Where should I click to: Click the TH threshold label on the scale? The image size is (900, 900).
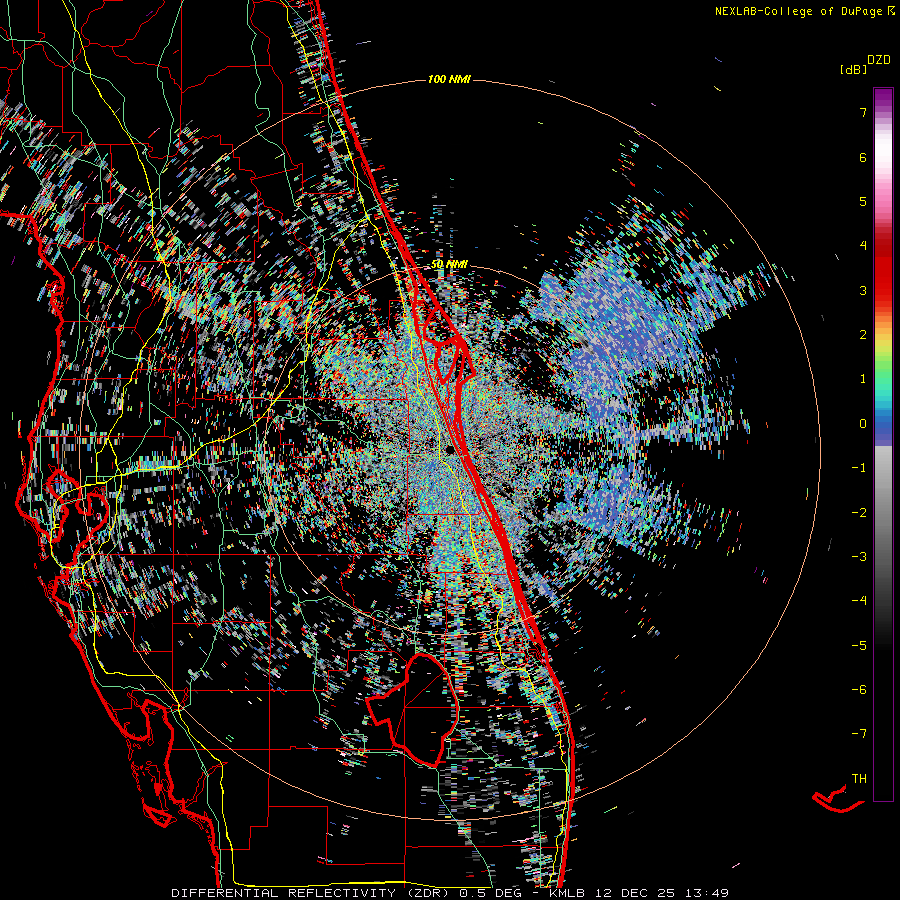[x=859, y=778]
